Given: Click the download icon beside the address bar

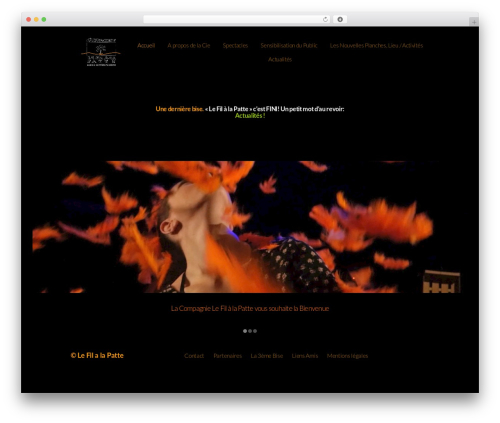Looking at the screenshot, I should 340,19.
